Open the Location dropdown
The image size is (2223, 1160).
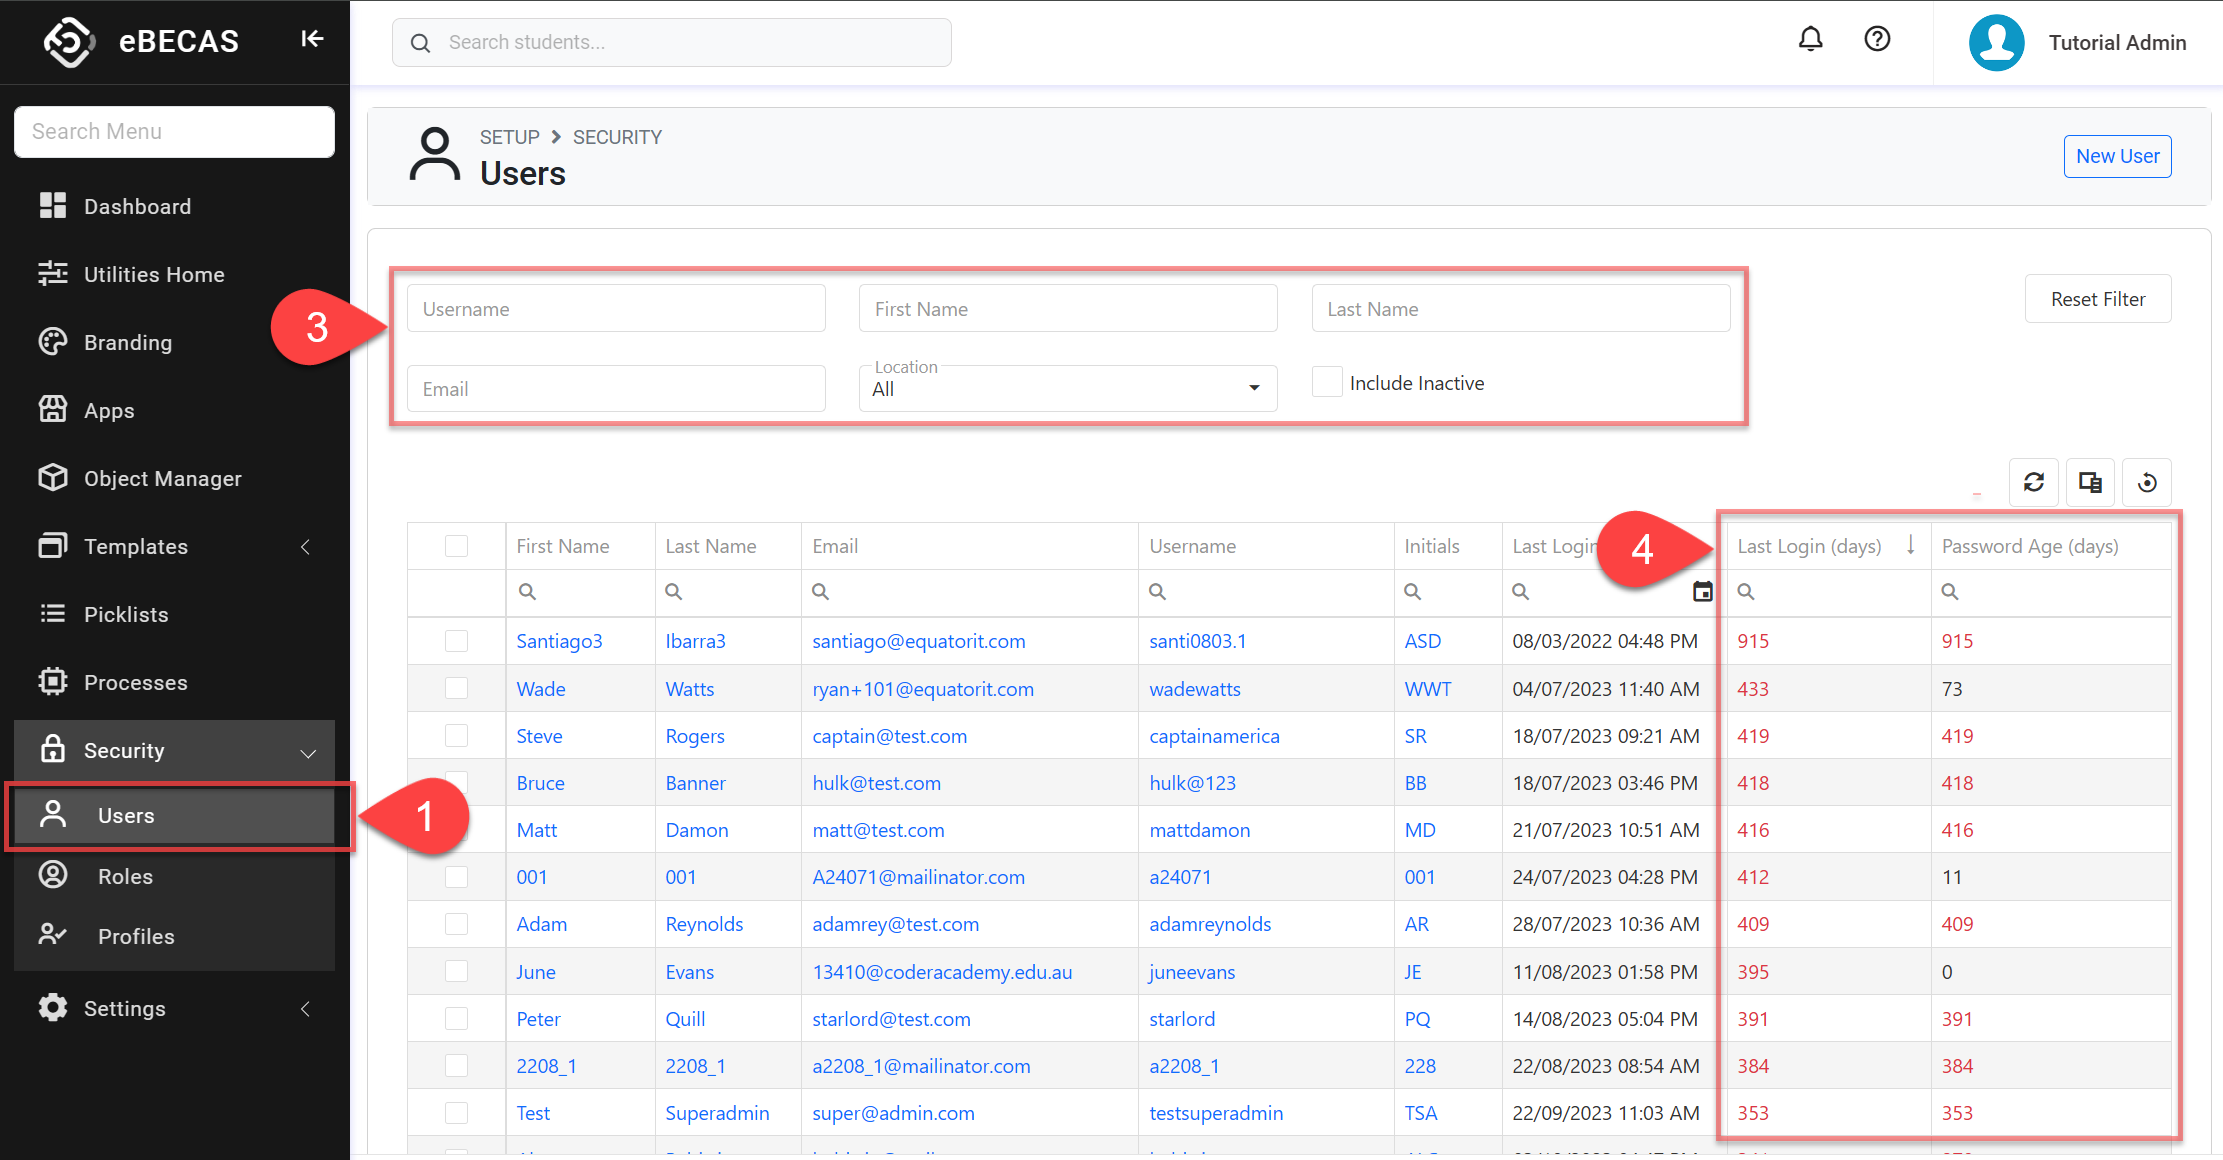point(1067,389)
